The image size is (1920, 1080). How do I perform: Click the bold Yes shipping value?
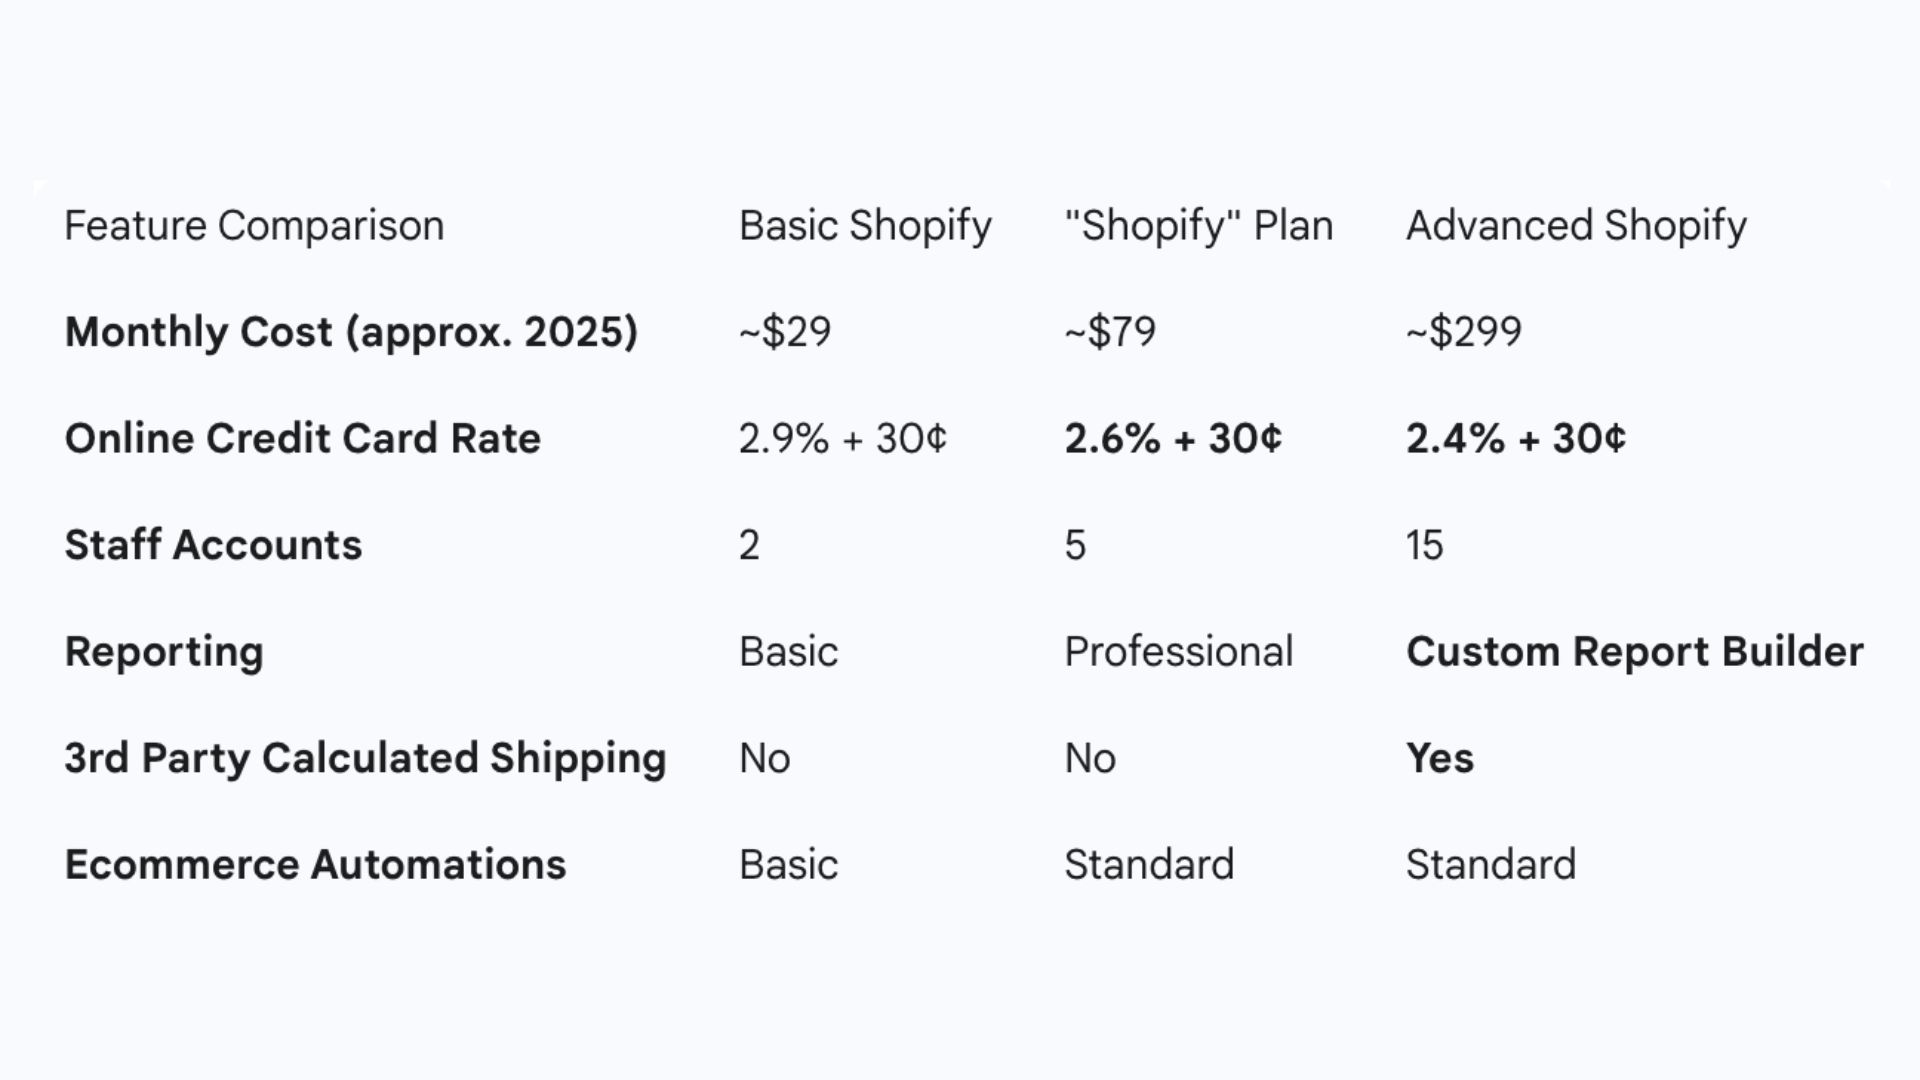tap(1440, 758)
